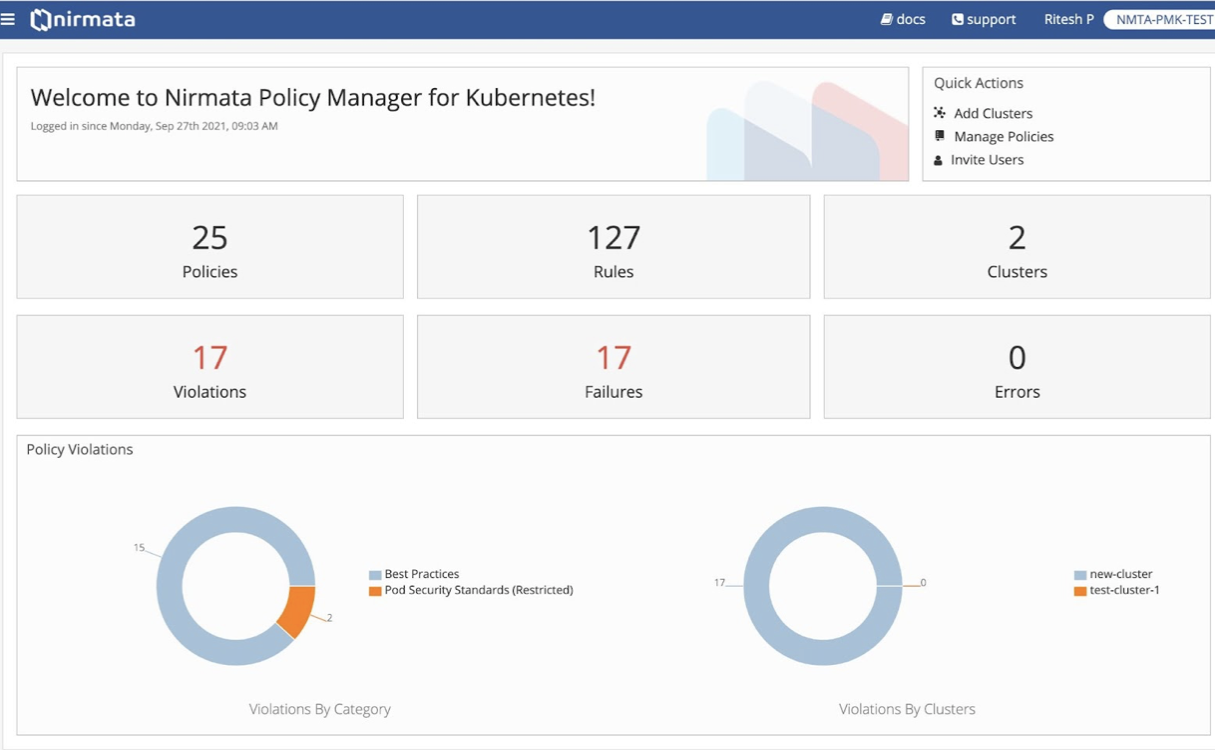Click the Pod Security Standards legend swatch
This screenshot has width=1215, height=750.
pyautogui.click(x=375, y=591)
